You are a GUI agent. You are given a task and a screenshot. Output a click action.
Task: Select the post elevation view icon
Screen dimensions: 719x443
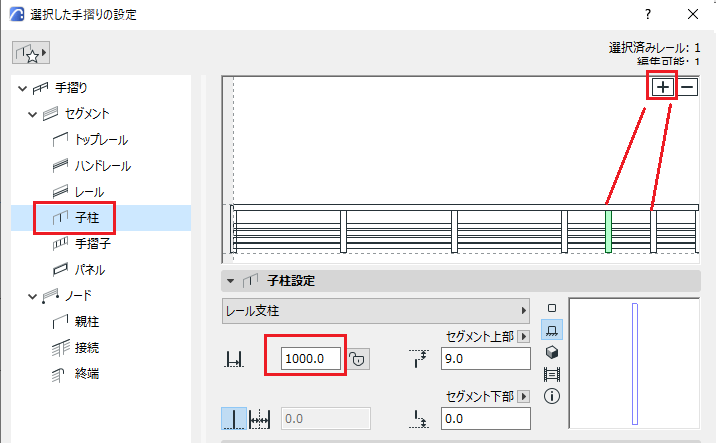(552, 330)
